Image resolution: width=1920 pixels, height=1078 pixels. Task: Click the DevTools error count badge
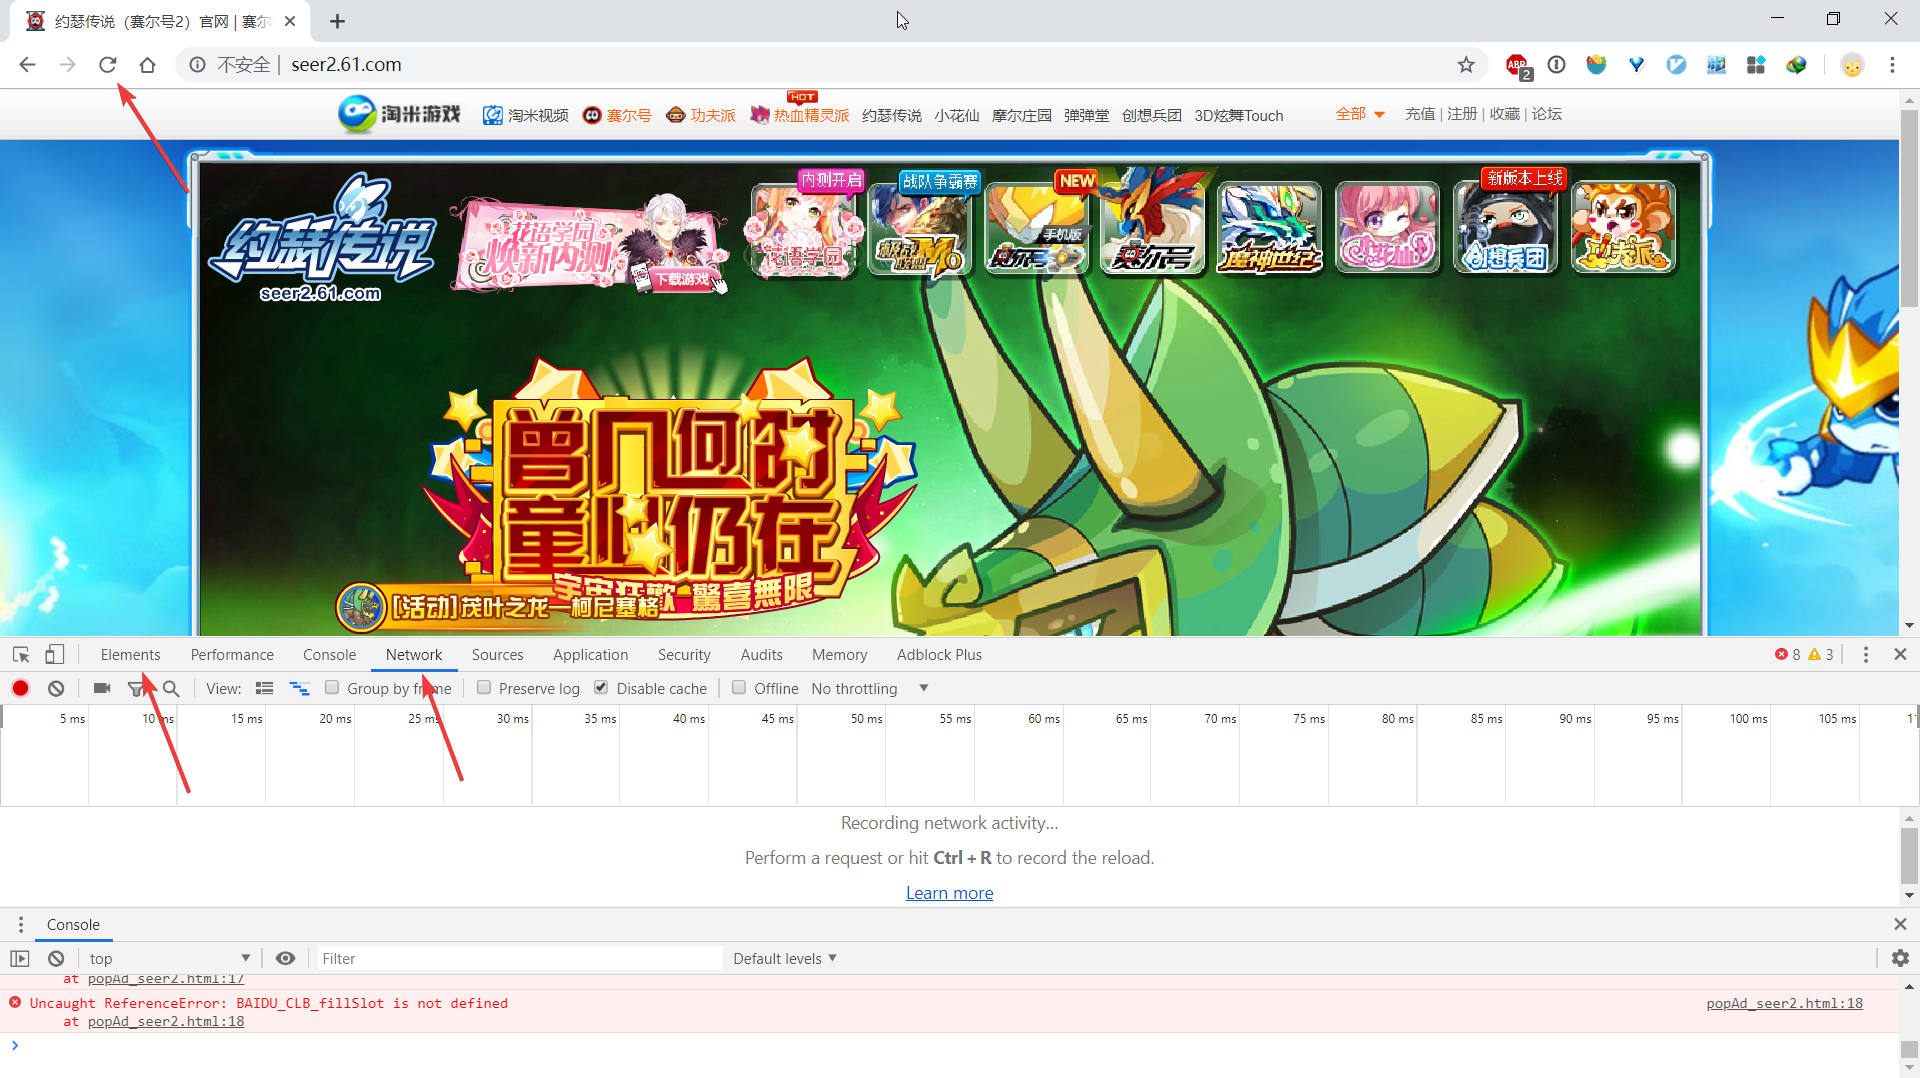1788,654
